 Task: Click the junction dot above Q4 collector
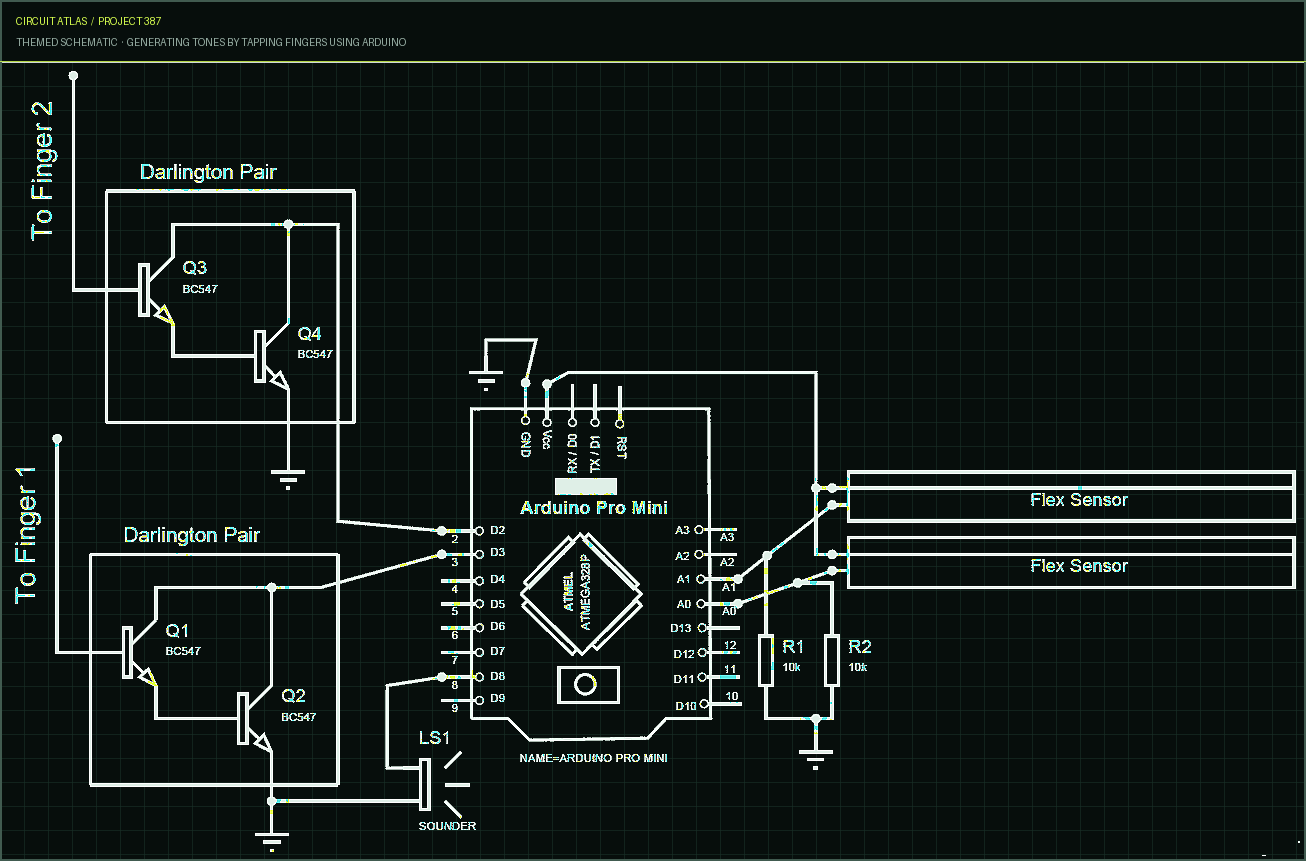click(x=289, y=224)
